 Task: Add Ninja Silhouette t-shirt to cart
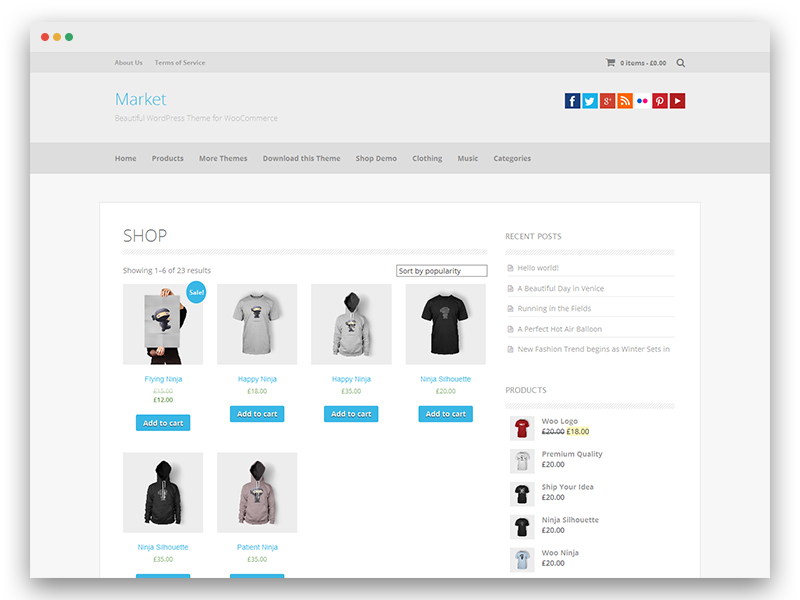point(445,414)
